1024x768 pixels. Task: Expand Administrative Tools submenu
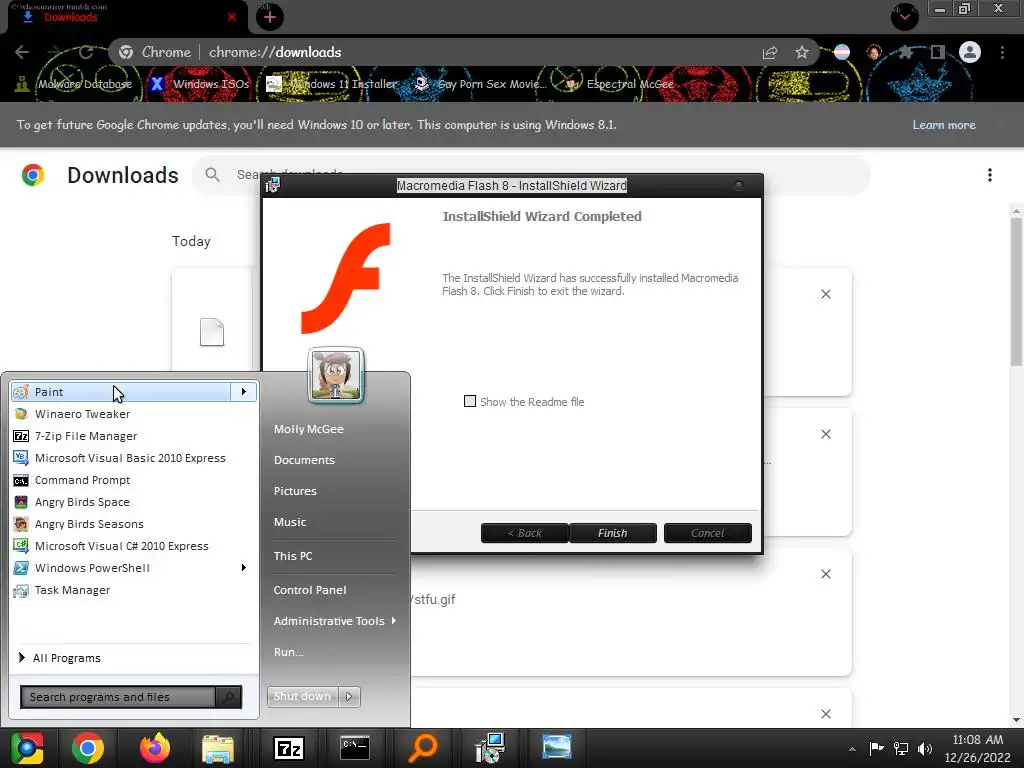click(334, 621)
